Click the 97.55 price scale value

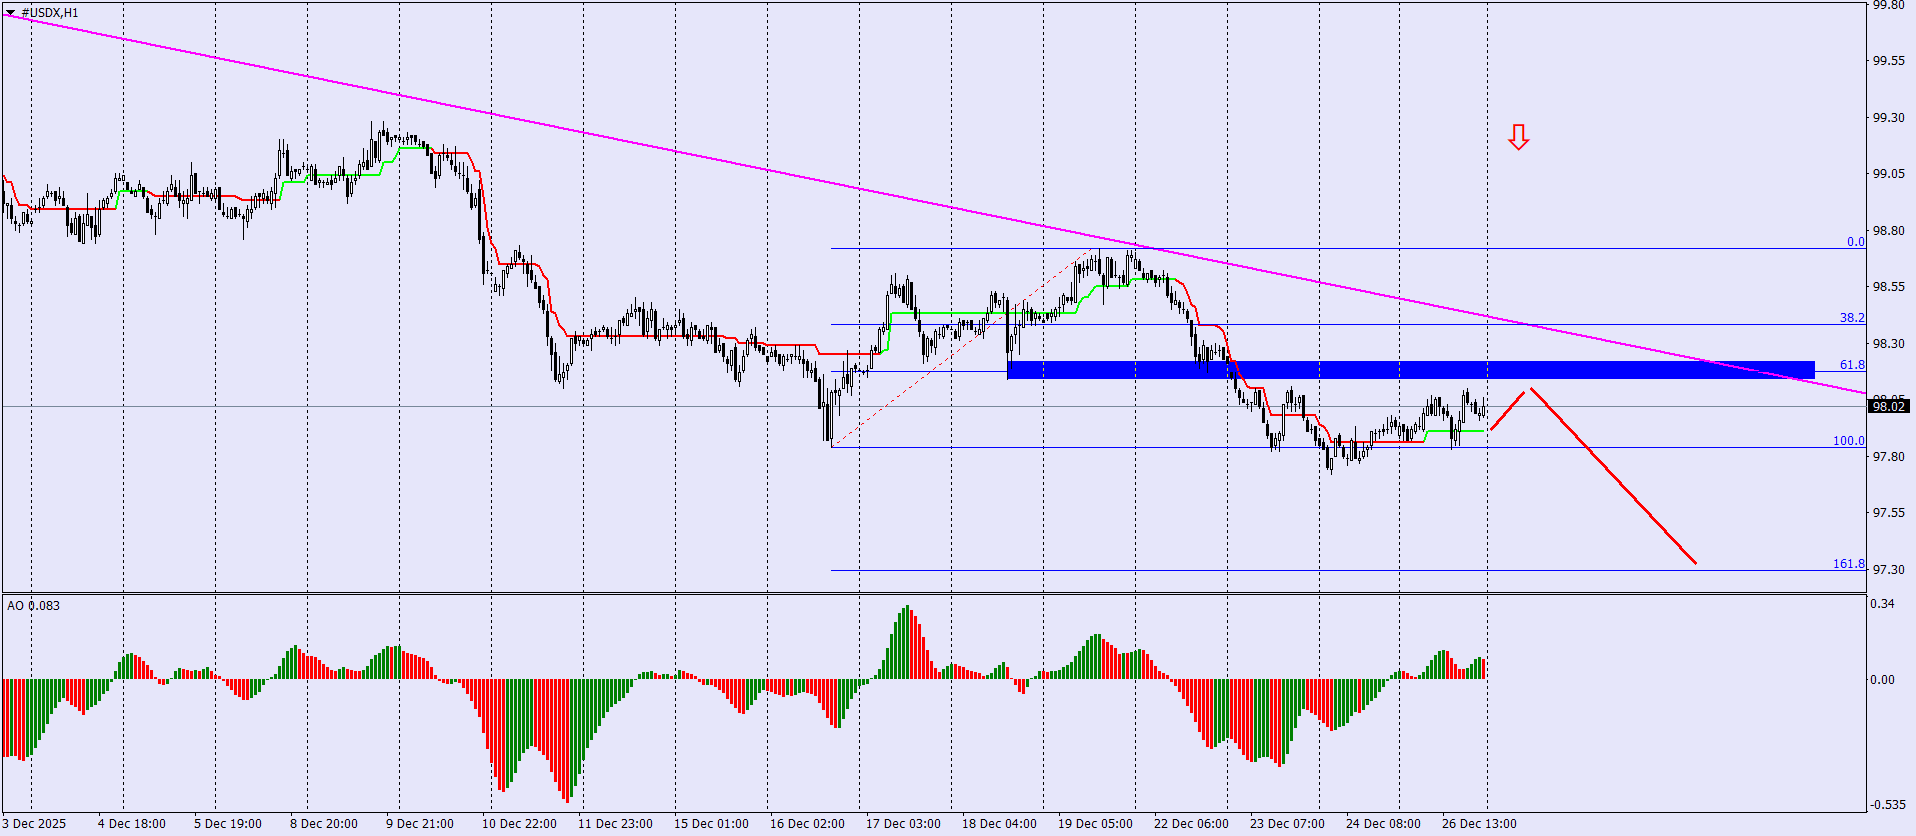point(1888,513)
